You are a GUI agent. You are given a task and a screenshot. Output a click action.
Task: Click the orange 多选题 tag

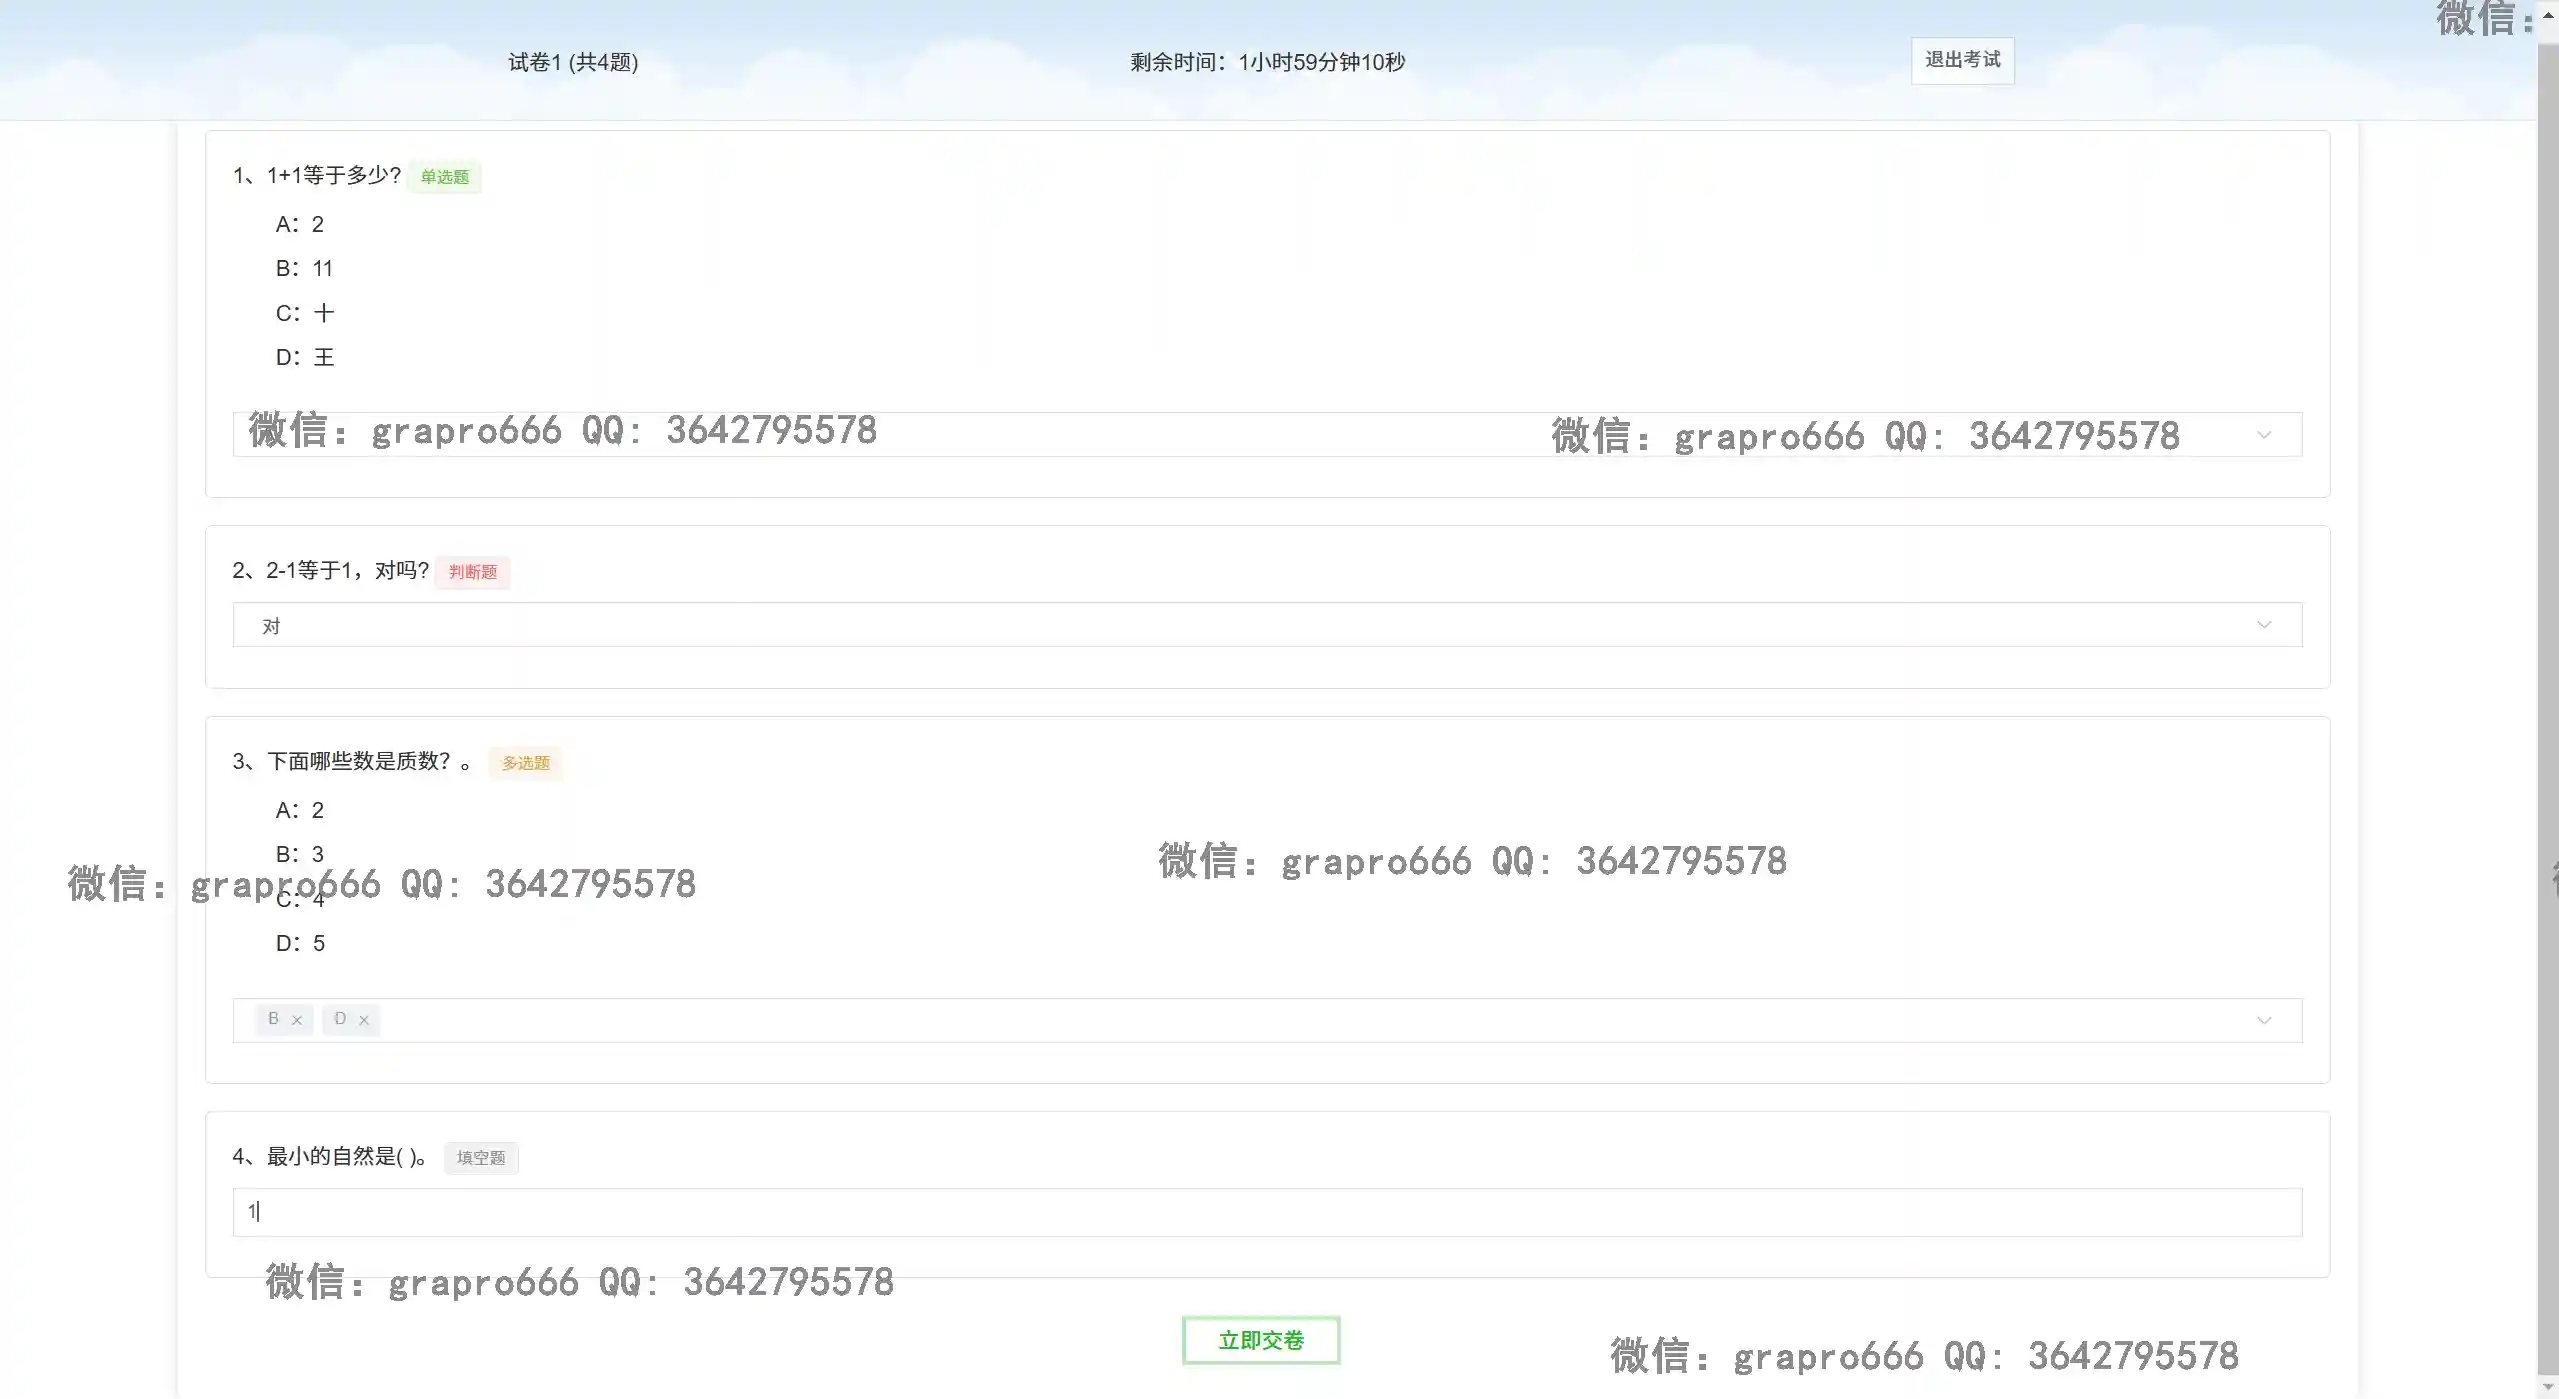525,763
